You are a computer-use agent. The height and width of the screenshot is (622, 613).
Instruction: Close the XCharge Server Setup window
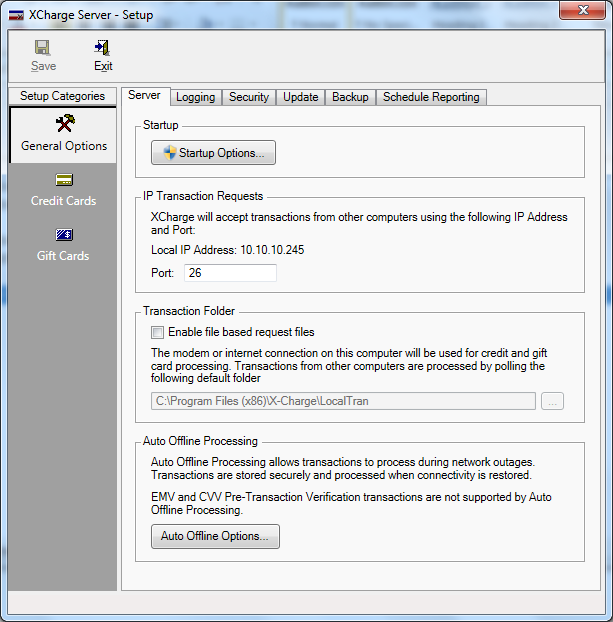click(x=582, y=10)
